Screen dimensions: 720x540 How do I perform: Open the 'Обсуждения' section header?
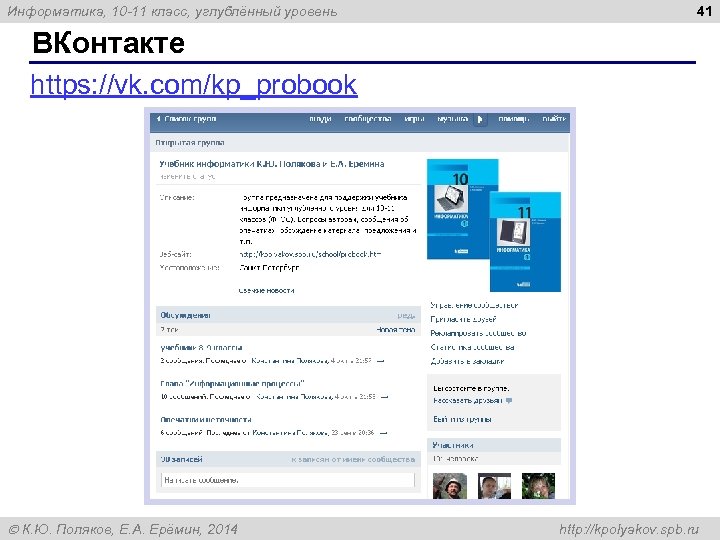[186, 315]
